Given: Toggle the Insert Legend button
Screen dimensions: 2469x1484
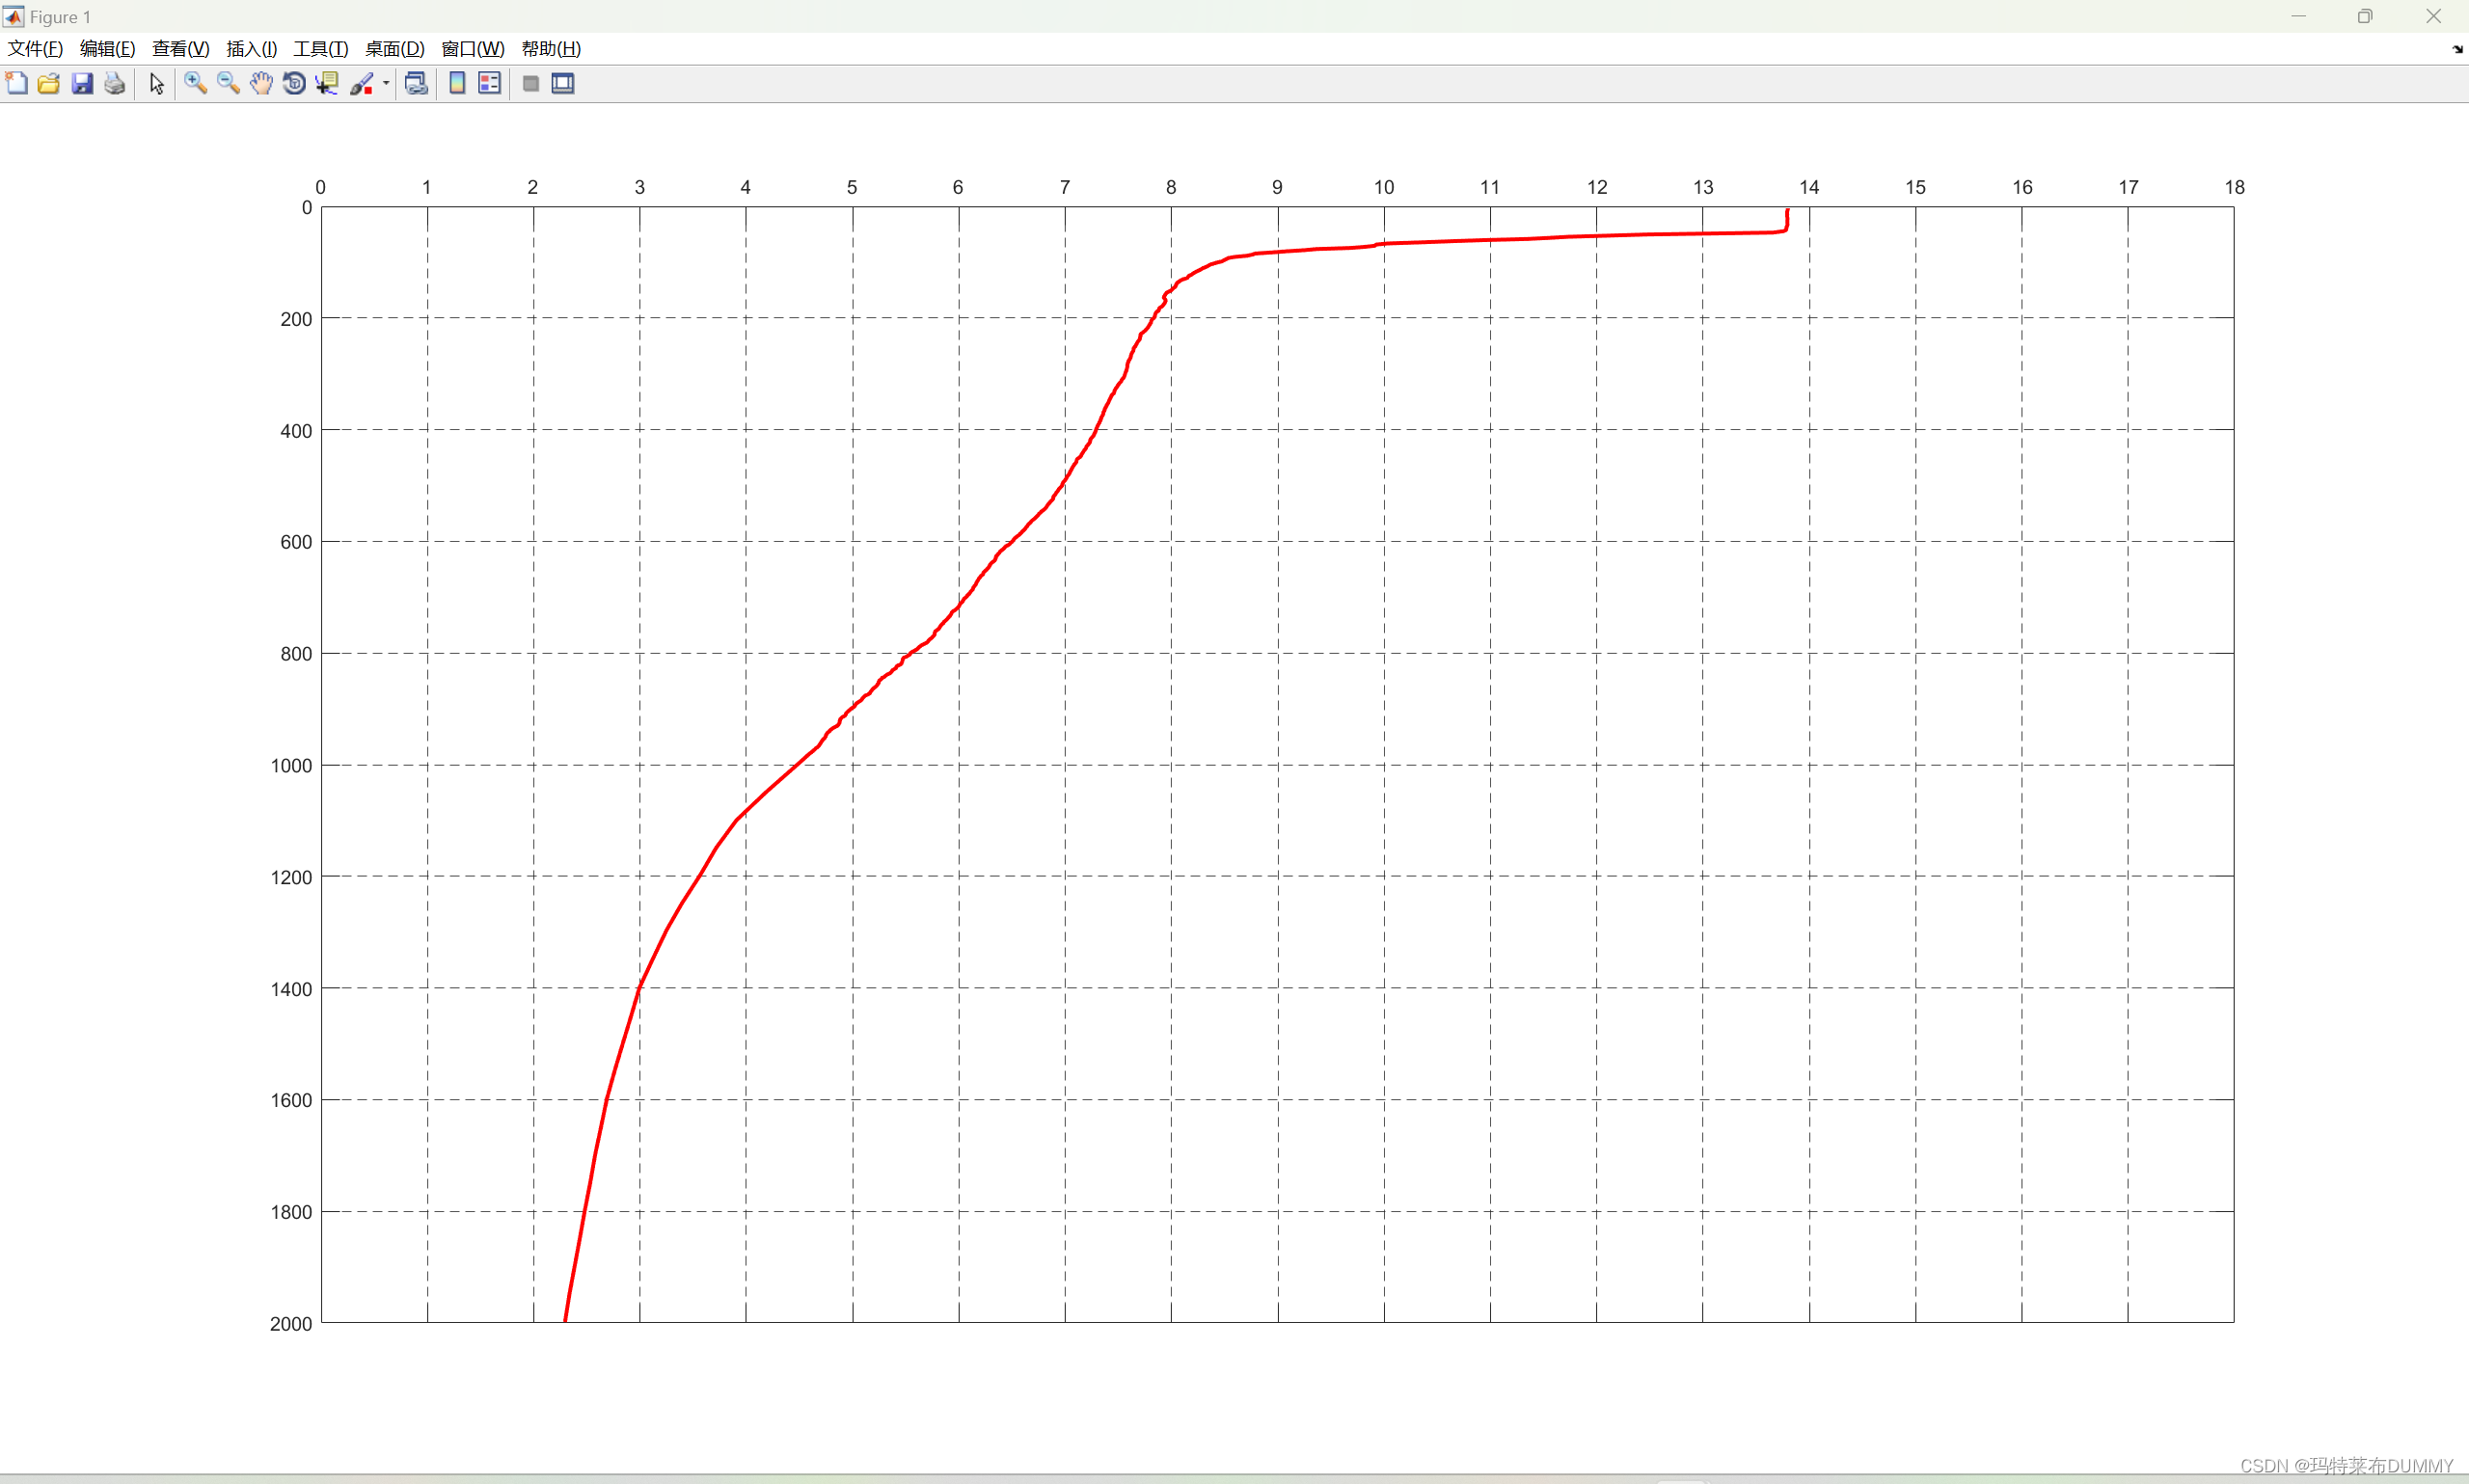Looking at the screenshot, I should tap(490, 84).
